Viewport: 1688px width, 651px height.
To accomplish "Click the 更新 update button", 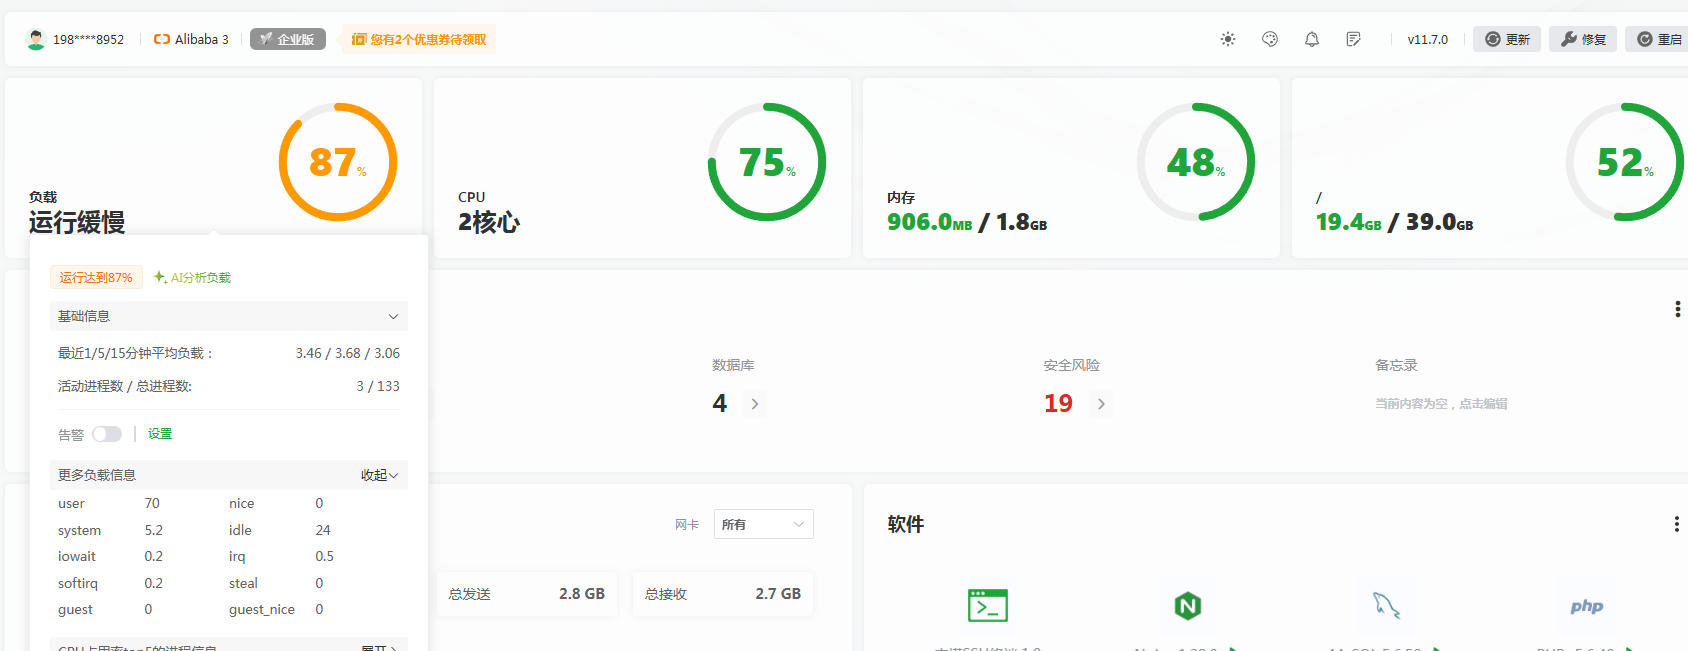I will pyautogui.click(x=1507, y=39).
